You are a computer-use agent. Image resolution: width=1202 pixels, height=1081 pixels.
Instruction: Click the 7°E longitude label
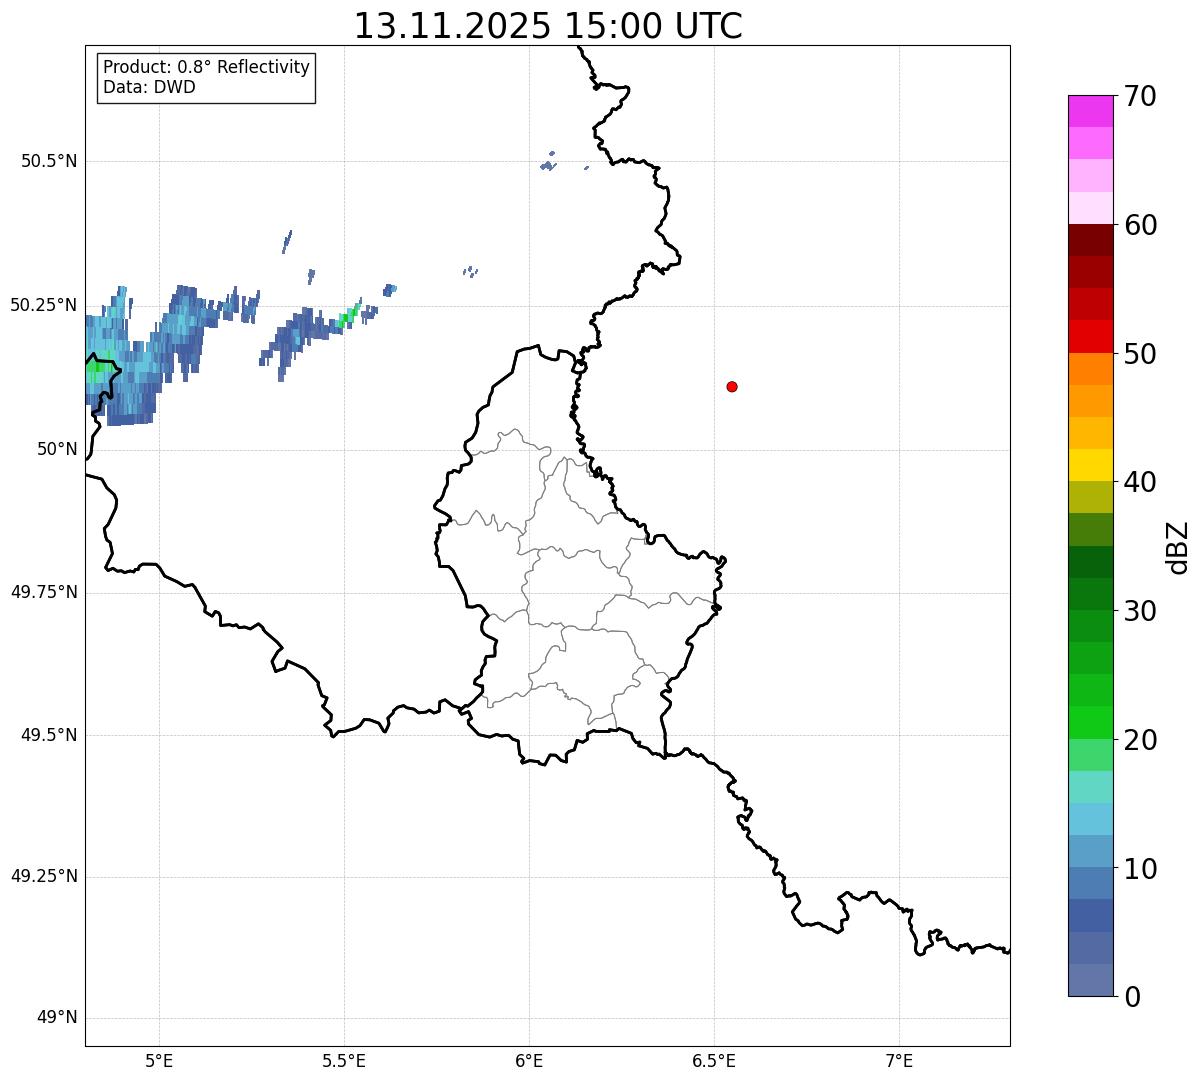[899, 1060]
